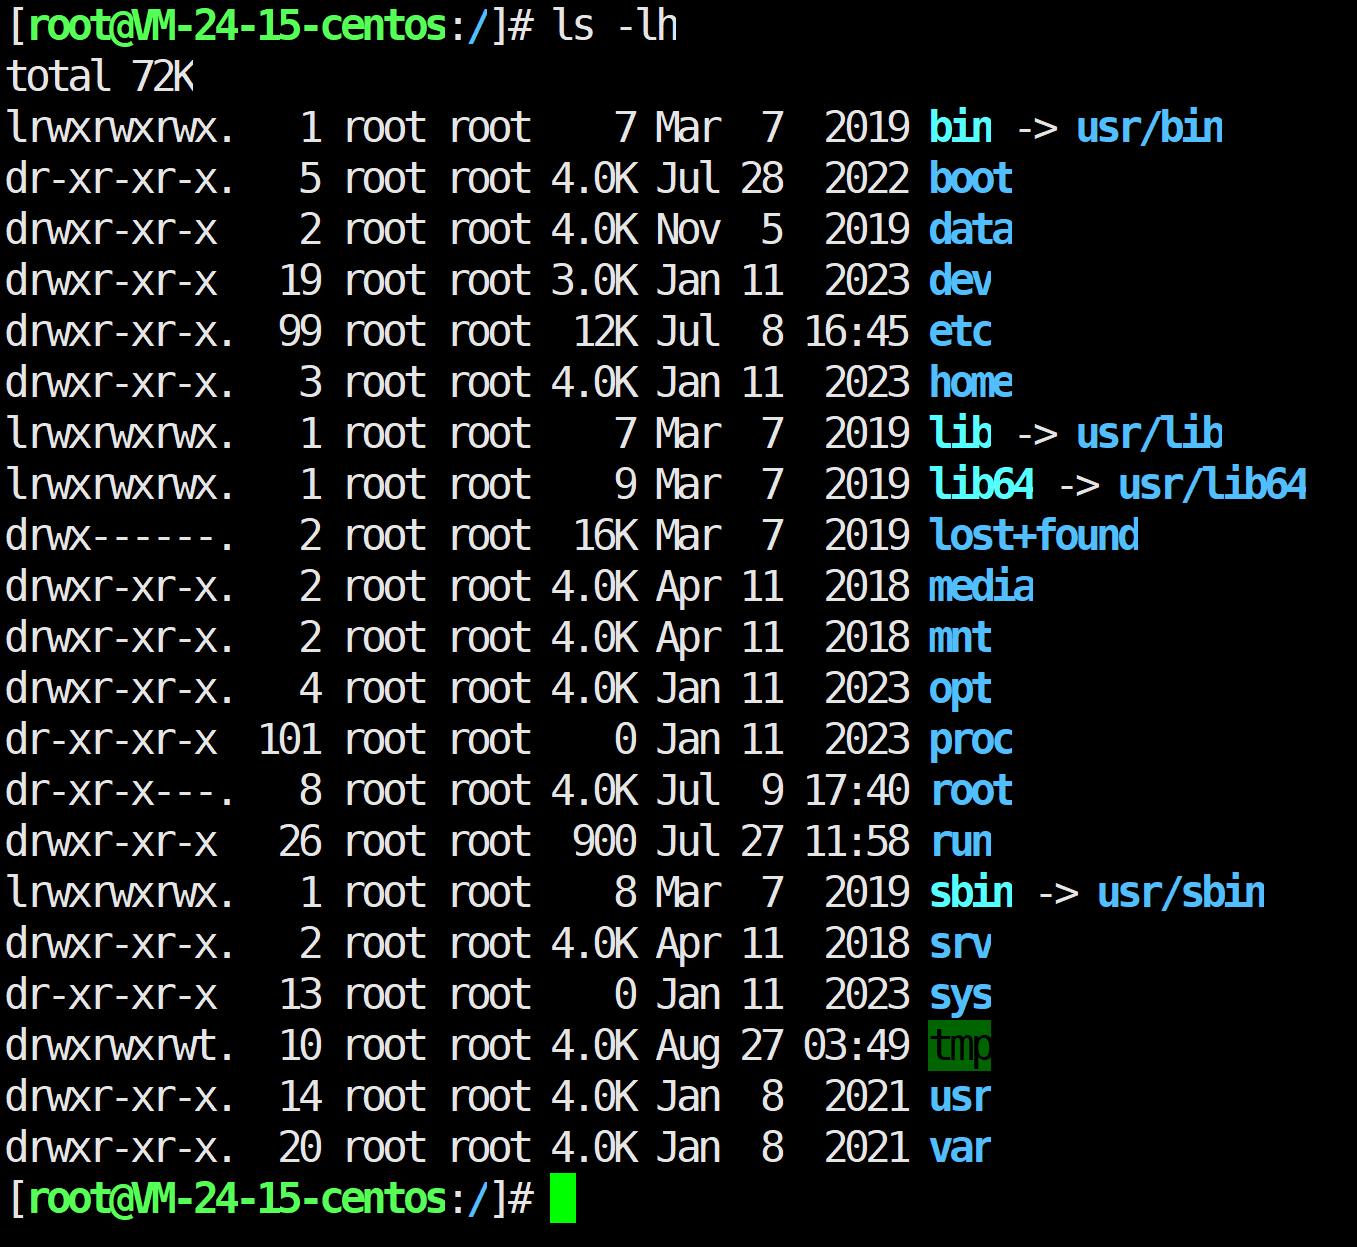Click link count '26' in run row
This screenshot has height=1247, width=1357.
[300, 841]
